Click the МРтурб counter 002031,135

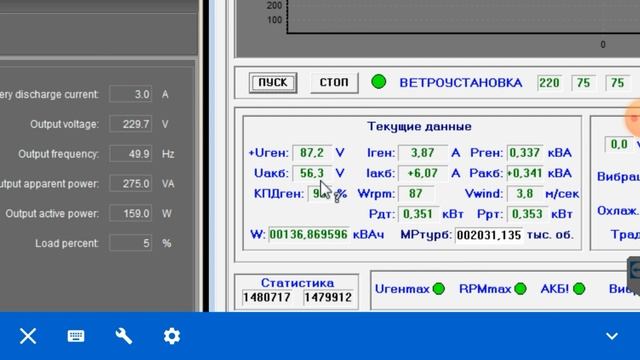(x=489, y=235)
